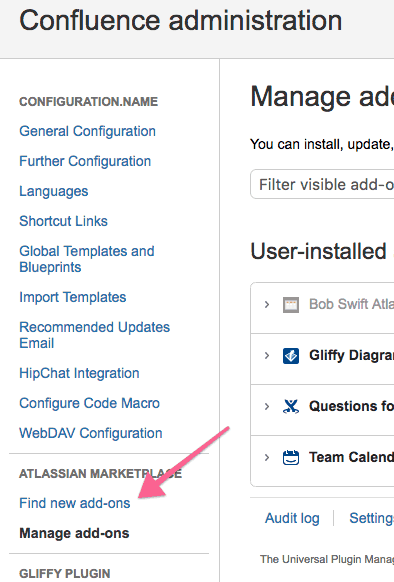394x582 pixels.
Task: Expand the Questions add-on row
Action: [267, 406]
